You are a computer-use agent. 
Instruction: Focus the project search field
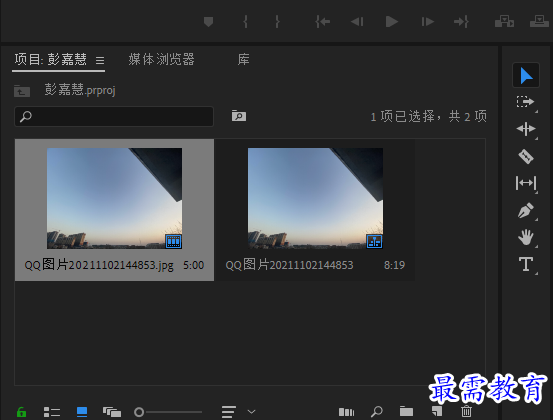coord(114,116)
